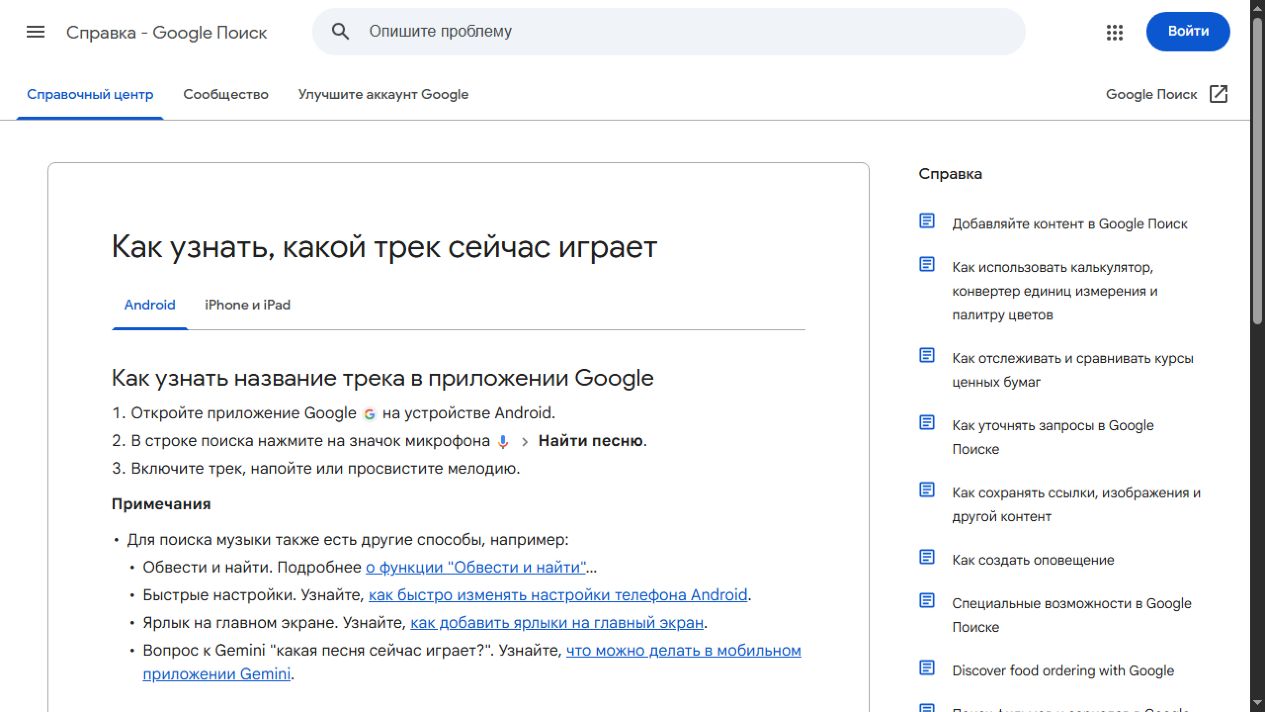This screenshot has height=712, width=1265.
Task: Open Как создать оповещение article
Action: (x=1033, y=560)
